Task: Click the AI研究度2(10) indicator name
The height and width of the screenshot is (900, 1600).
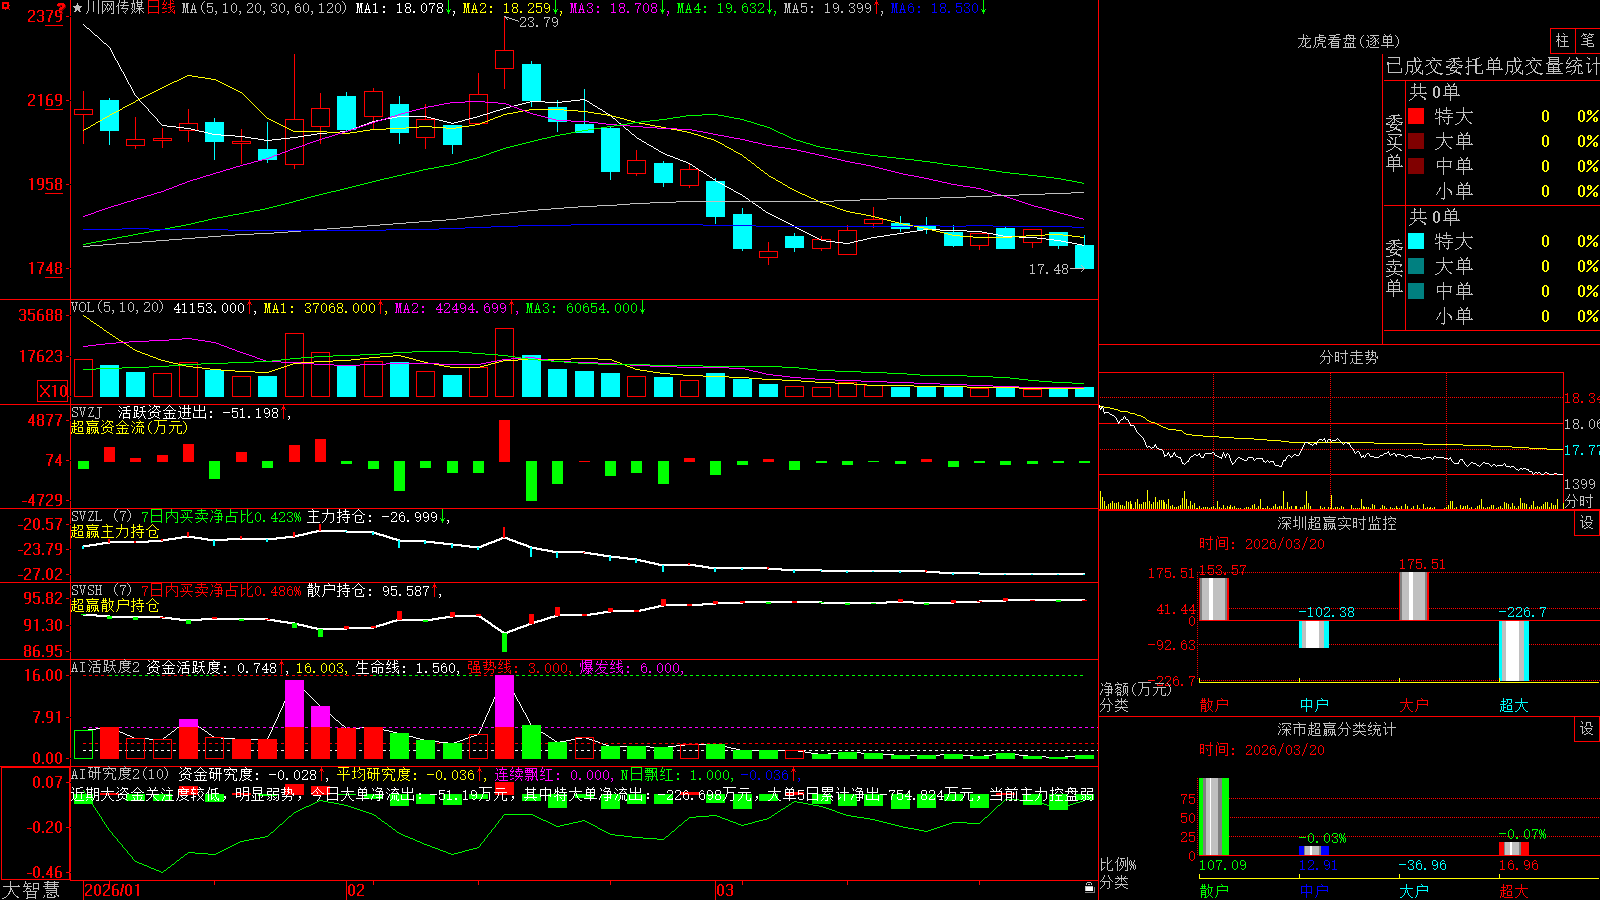Action: [121, 774]
